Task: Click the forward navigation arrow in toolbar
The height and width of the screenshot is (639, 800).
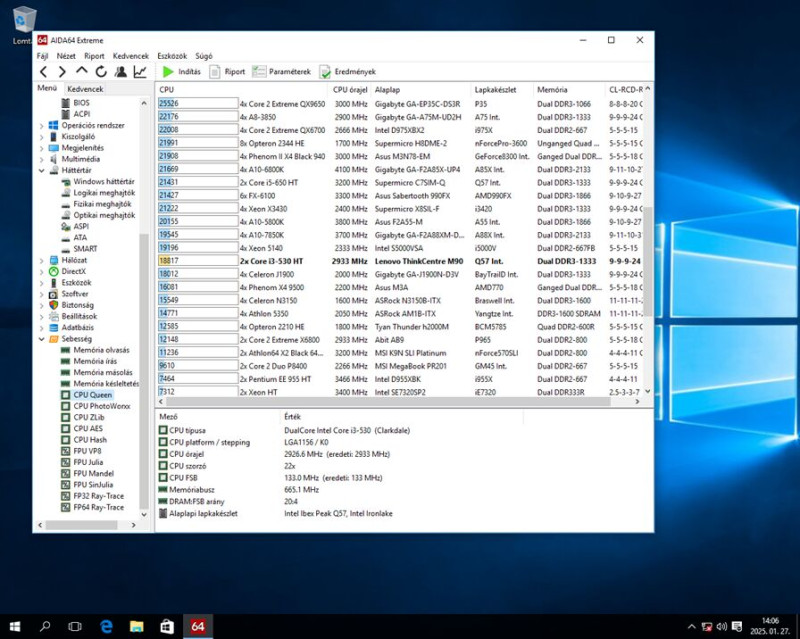Action: [x=62, y=72]
